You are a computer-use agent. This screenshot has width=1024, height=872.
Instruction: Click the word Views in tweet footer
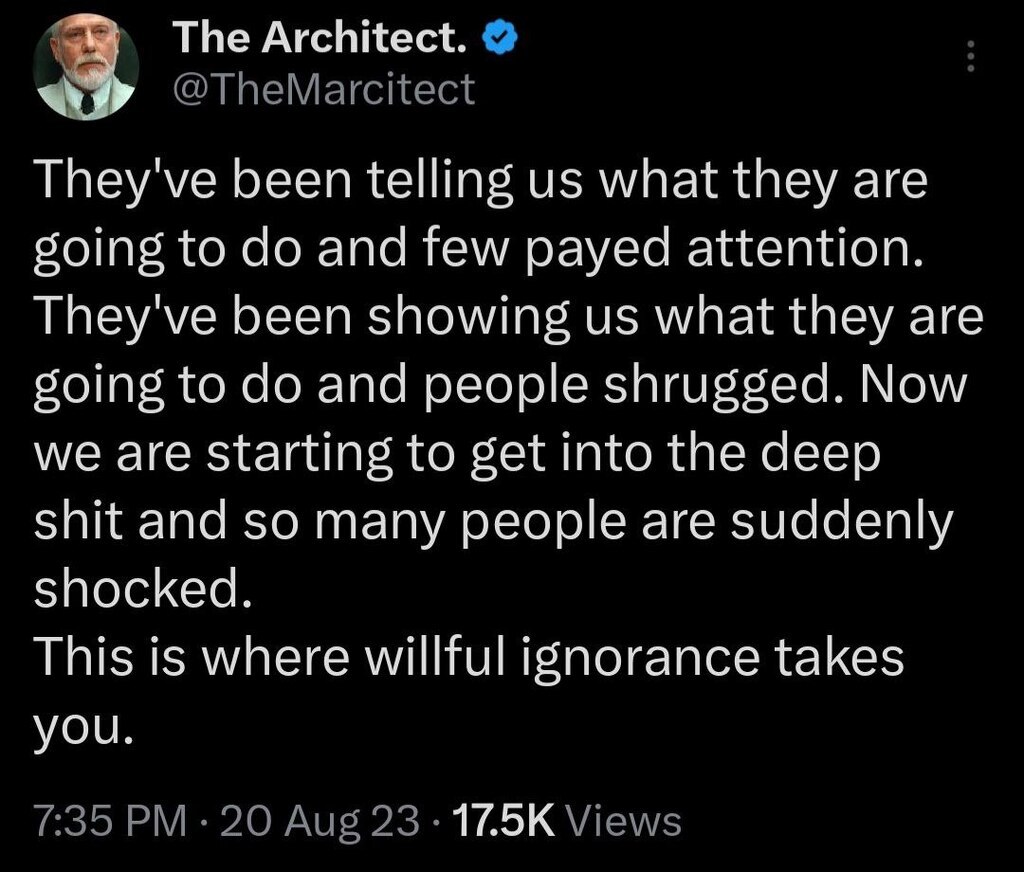click(x=624, y=820)
